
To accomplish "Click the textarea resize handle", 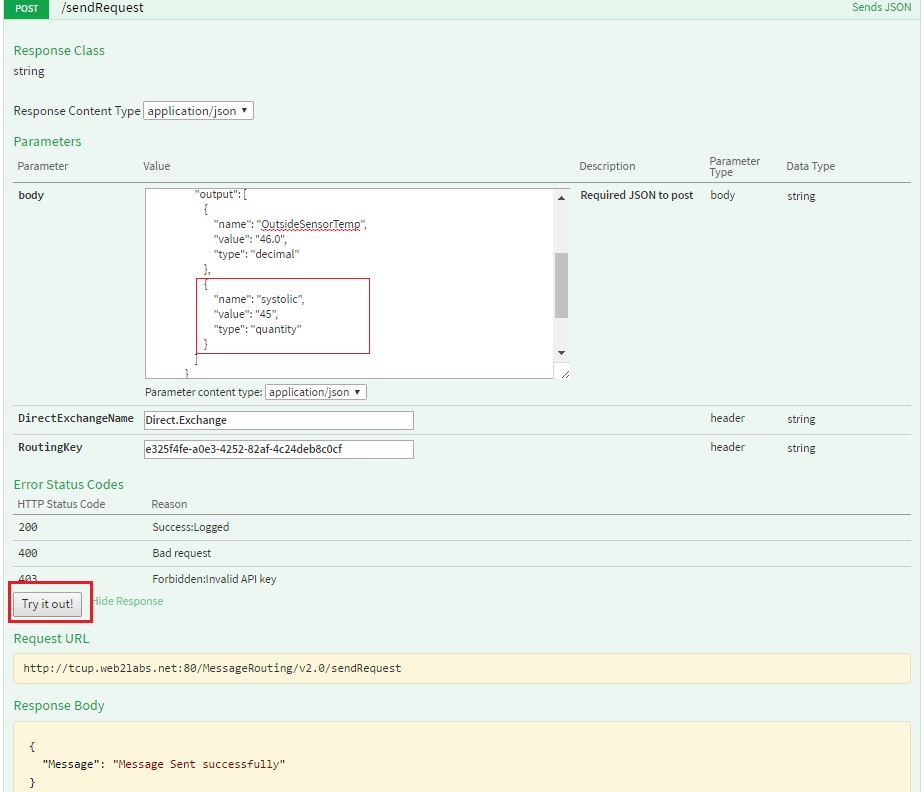I will click(565, 374).
